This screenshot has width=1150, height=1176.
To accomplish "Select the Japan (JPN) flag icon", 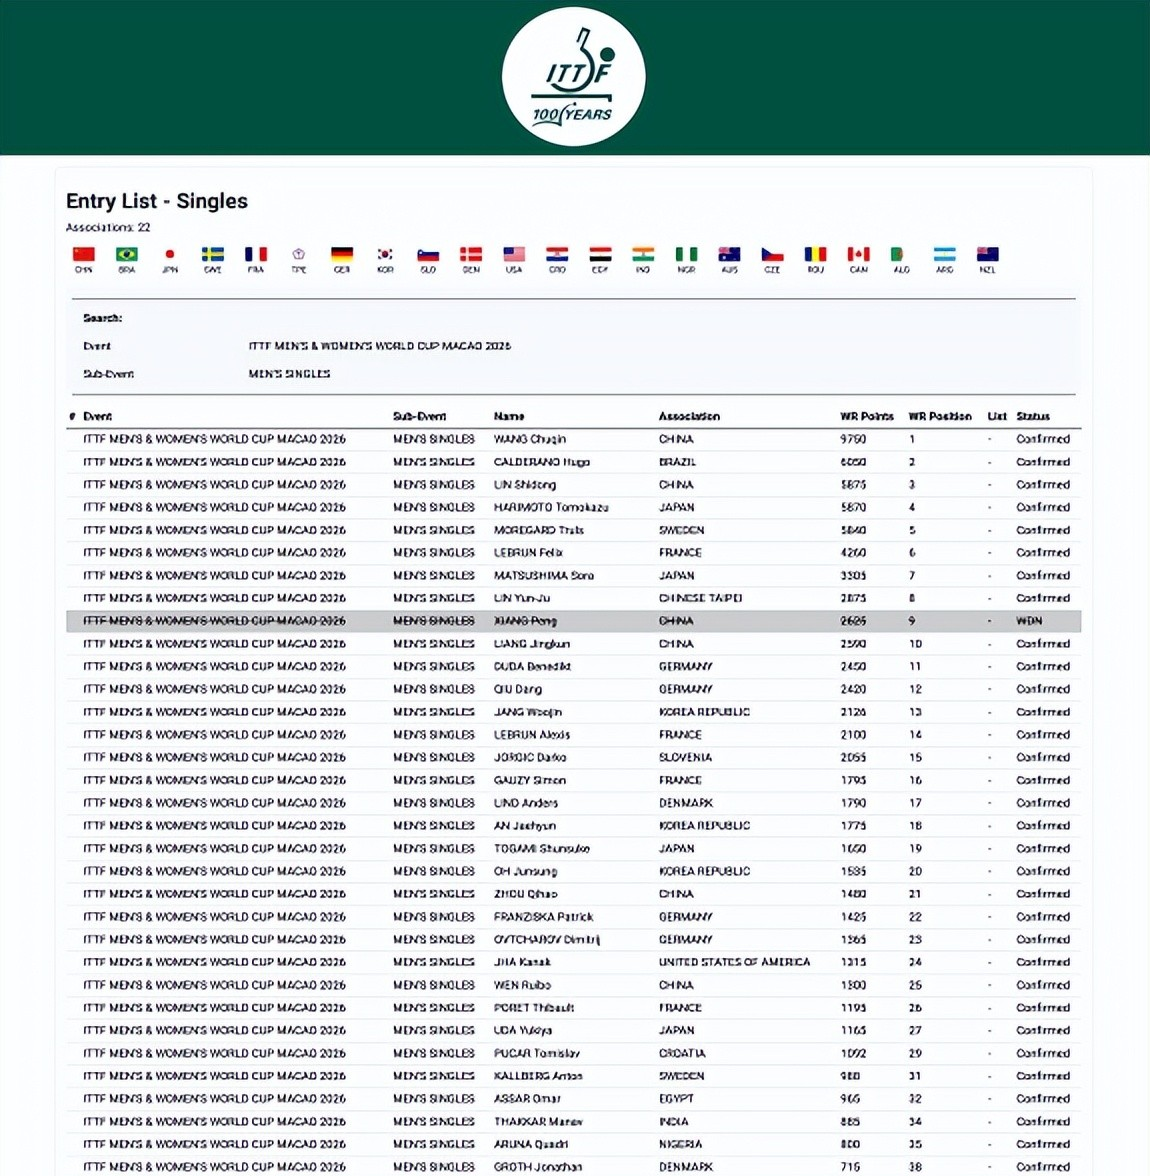I will [x=170, y=254].
